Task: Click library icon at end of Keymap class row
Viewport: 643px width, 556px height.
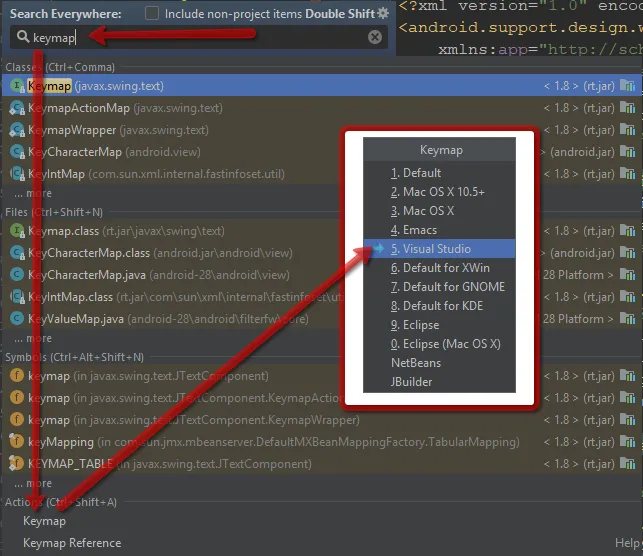Action: coord(627,86)
